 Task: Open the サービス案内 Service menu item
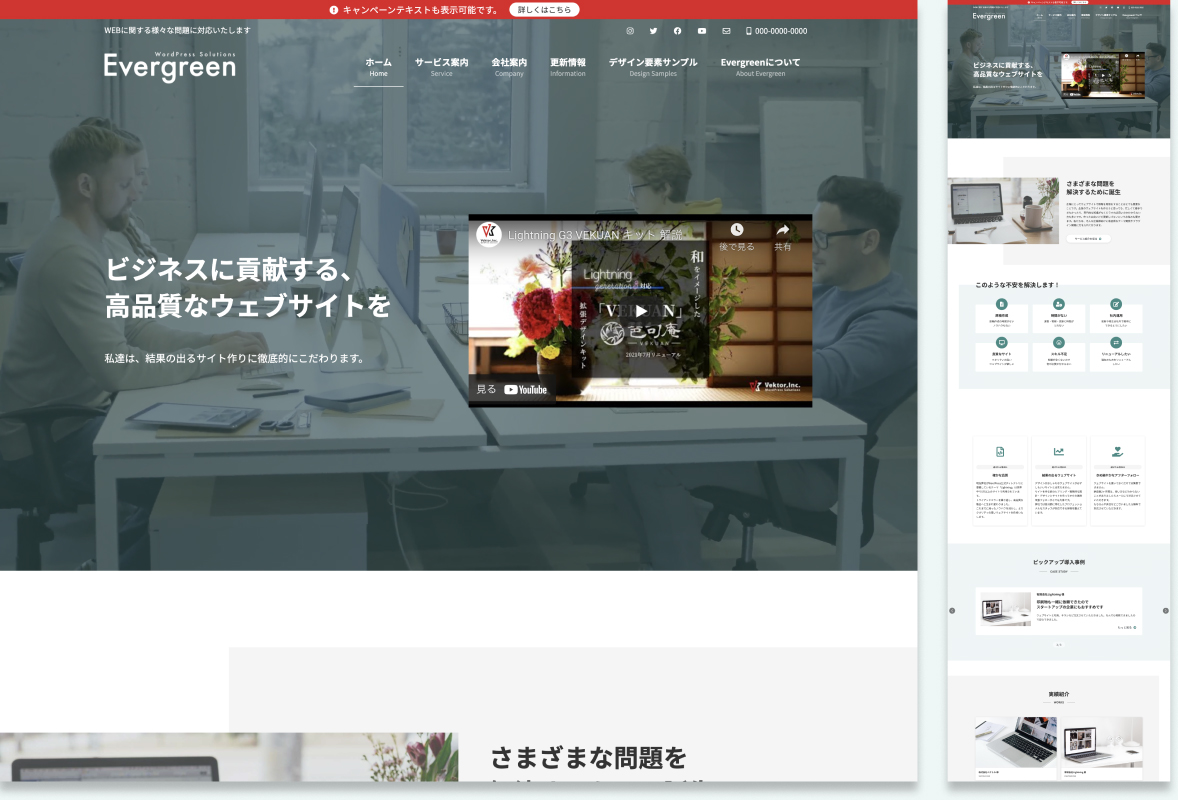442,67
